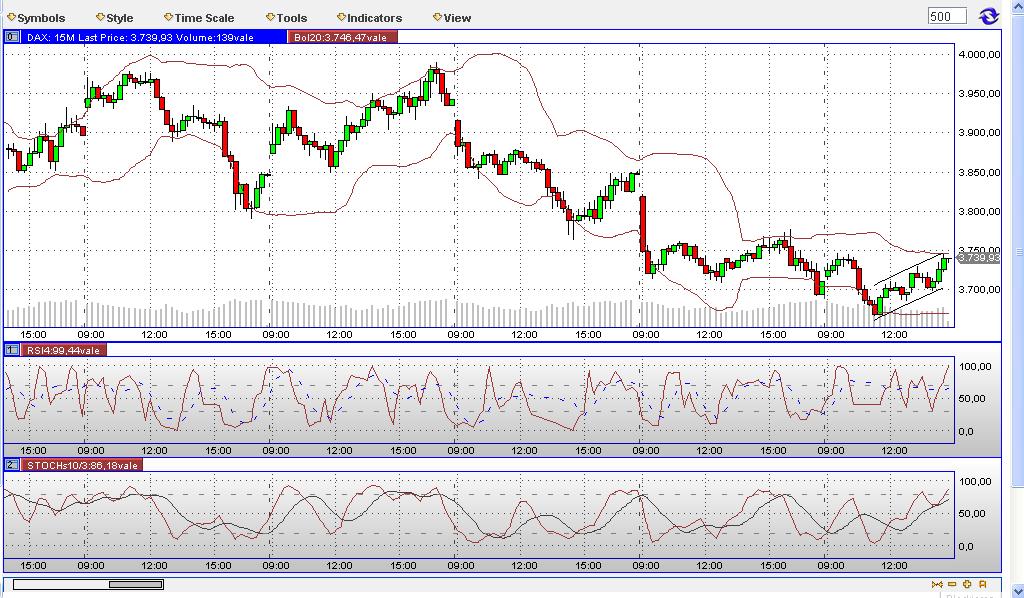This screenshot has width=1024, height=598.
Task: Click the 500 bar-count input field
Action: click(x=946, y=16)
